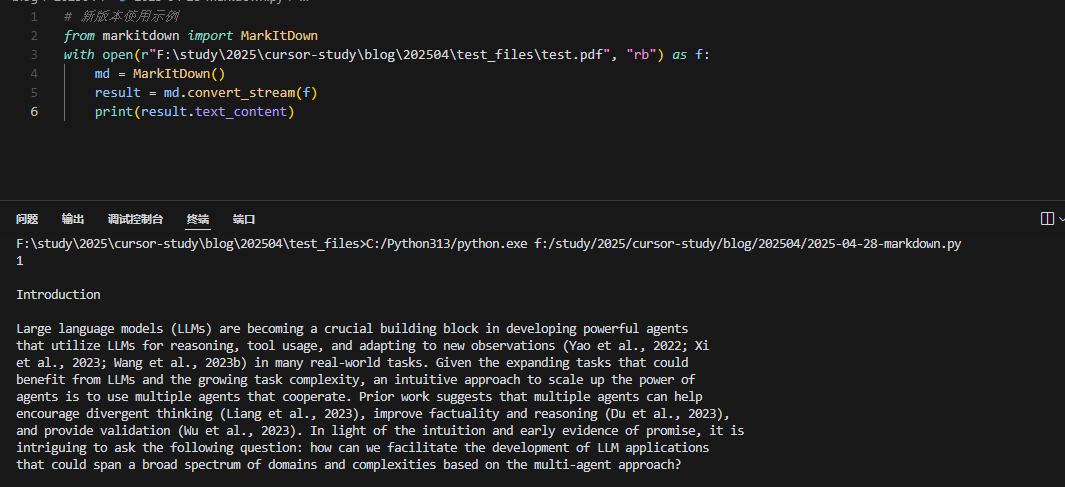
Task: Switch to the 问题 panel tab
Action: point(27,219)
